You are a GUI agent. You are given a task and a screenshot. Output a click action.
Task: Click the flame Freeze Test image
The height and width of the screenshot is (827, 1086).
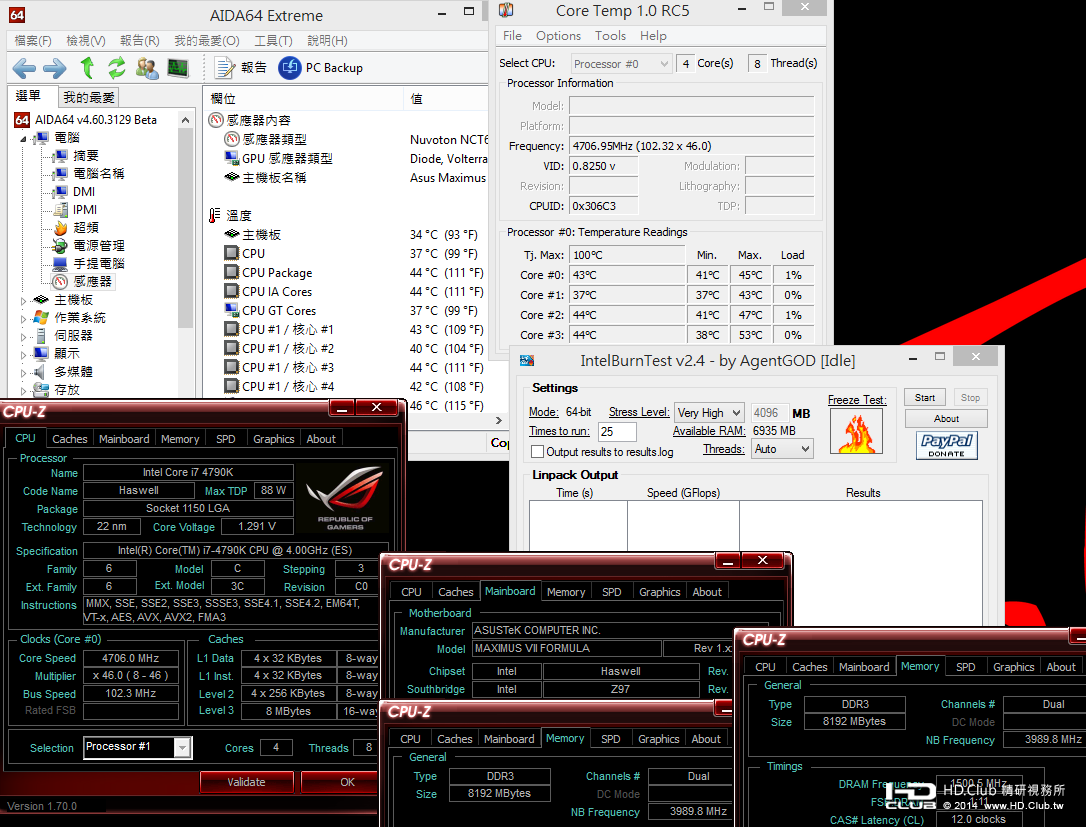pos(857,431)
